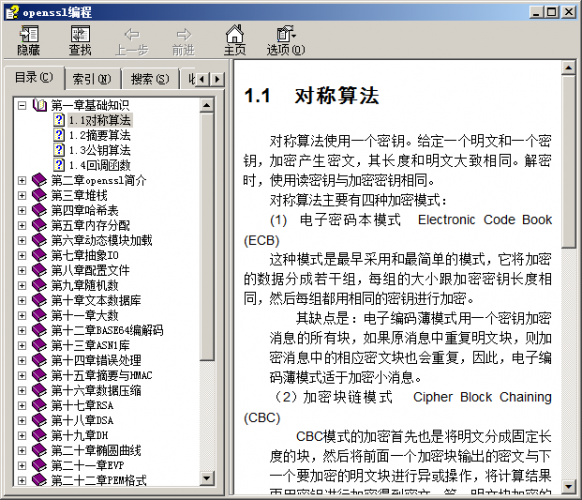Open the 第二十章椭圆曲线 chapter
The image size is (582, 500).
point(96,450)
